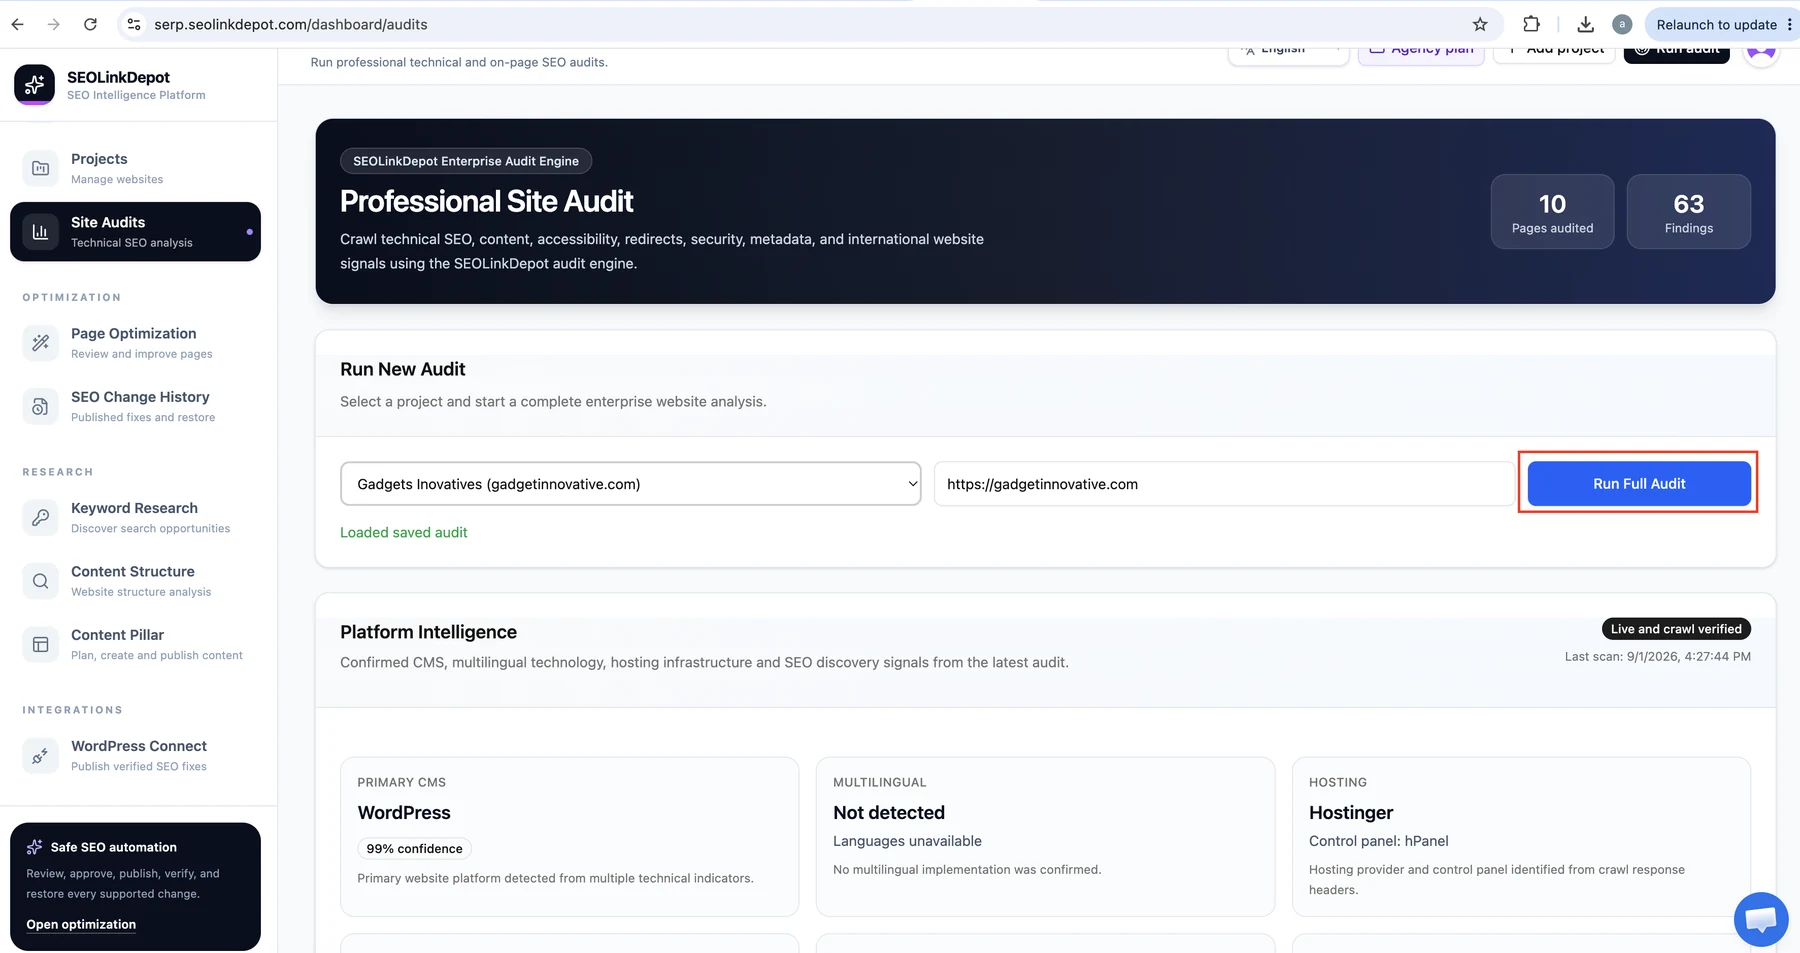Click the Not detected multilingual title

(x=889, y=813)
